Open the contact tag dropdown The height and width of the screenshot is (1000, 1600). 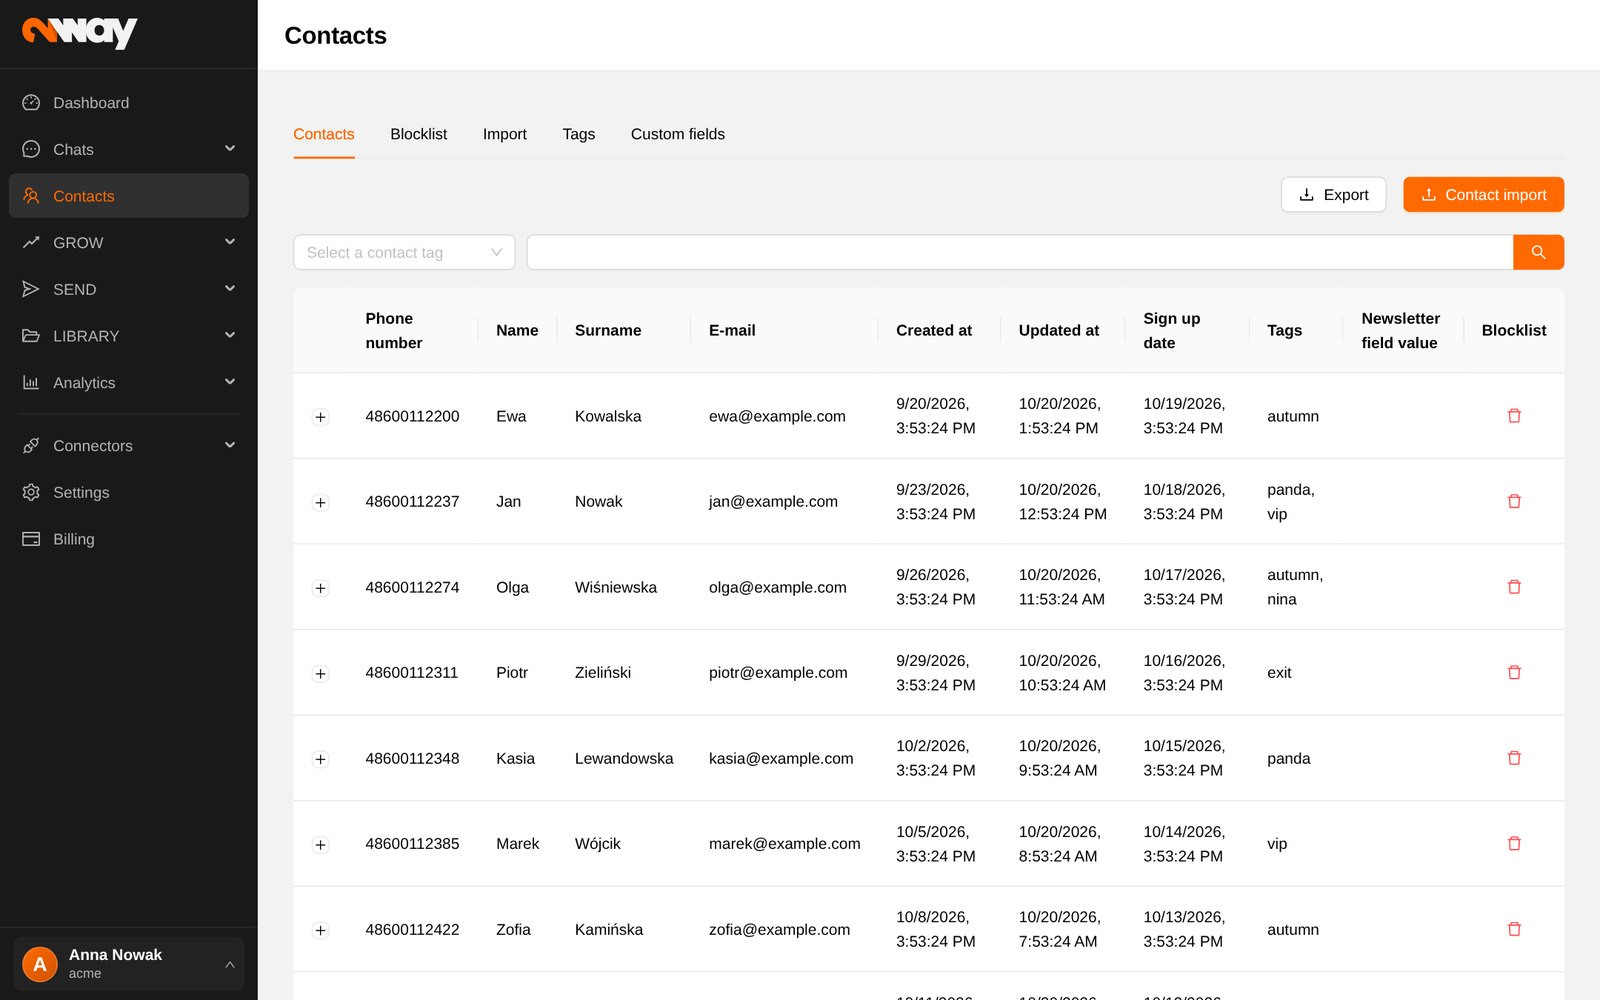(x=404, y=252)
